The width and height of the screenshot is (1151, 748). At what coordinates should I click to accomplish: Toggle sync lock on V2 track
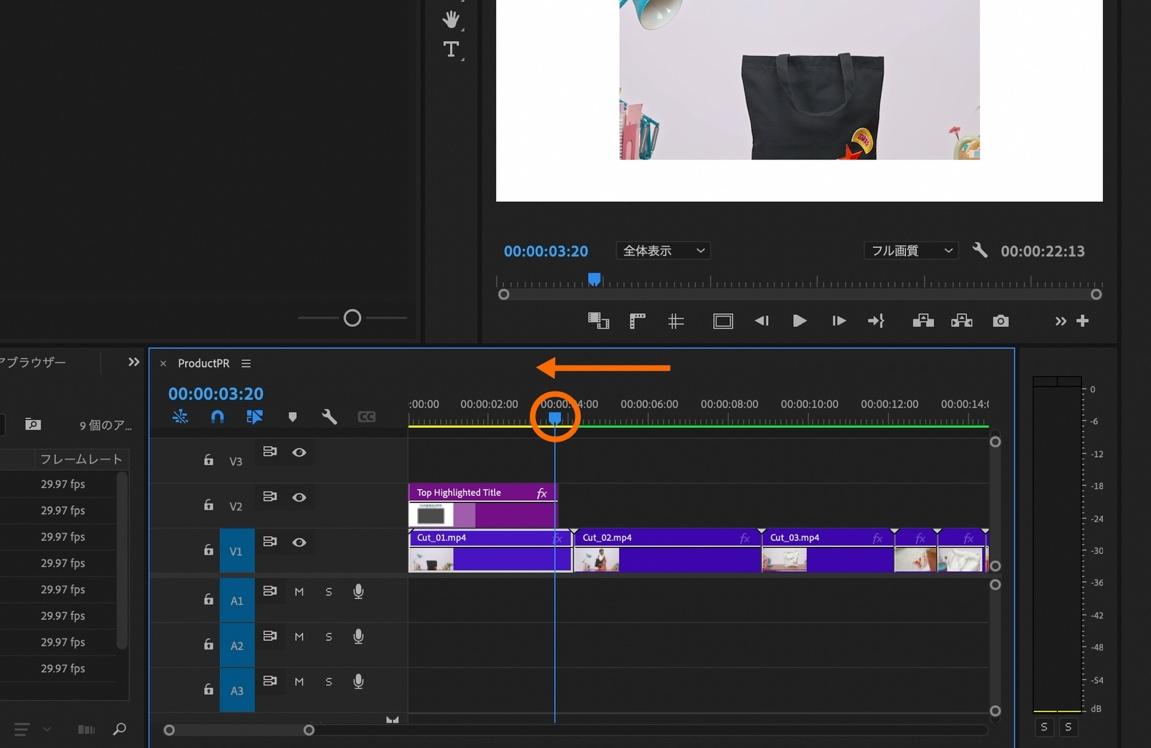pos(270,496)
